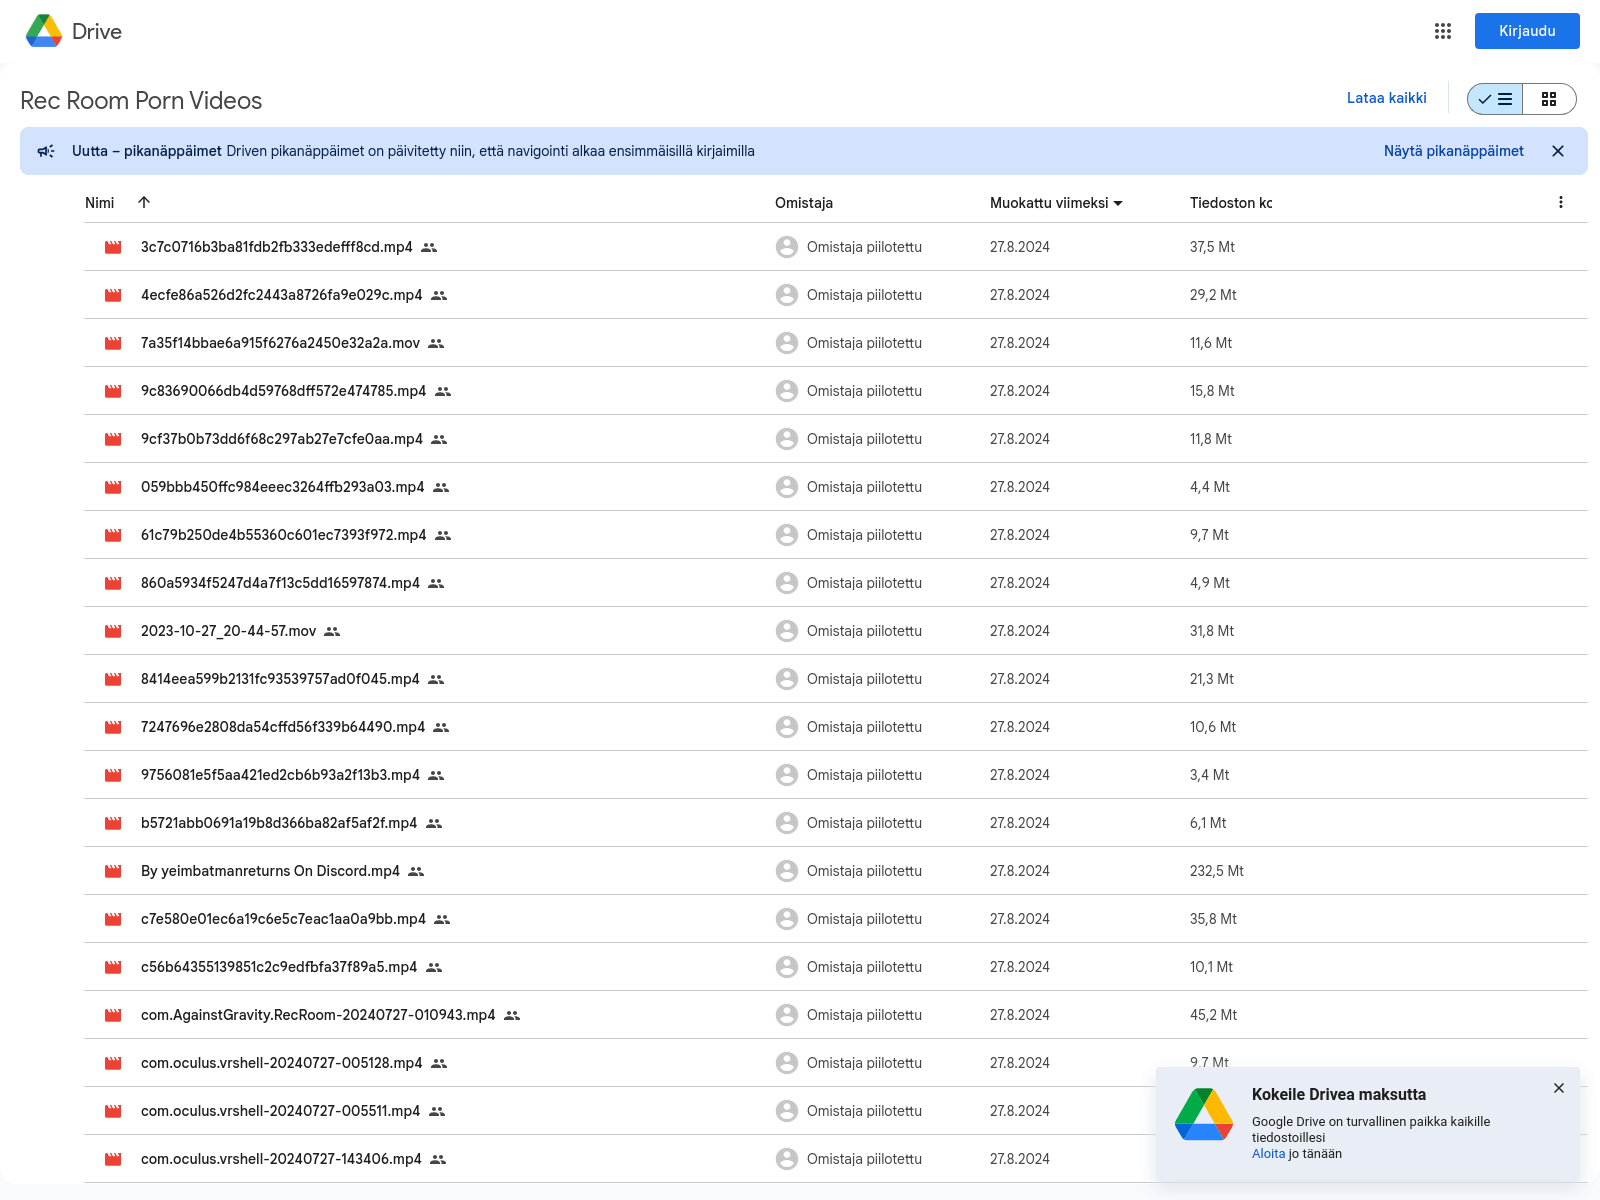The image size is (1600, 1200).
Task: Click video icon for 3c7c0716b3ba81fdb2fb333edefff8cd.mp4
Action: pyautogui.click(x=113, y=247)
